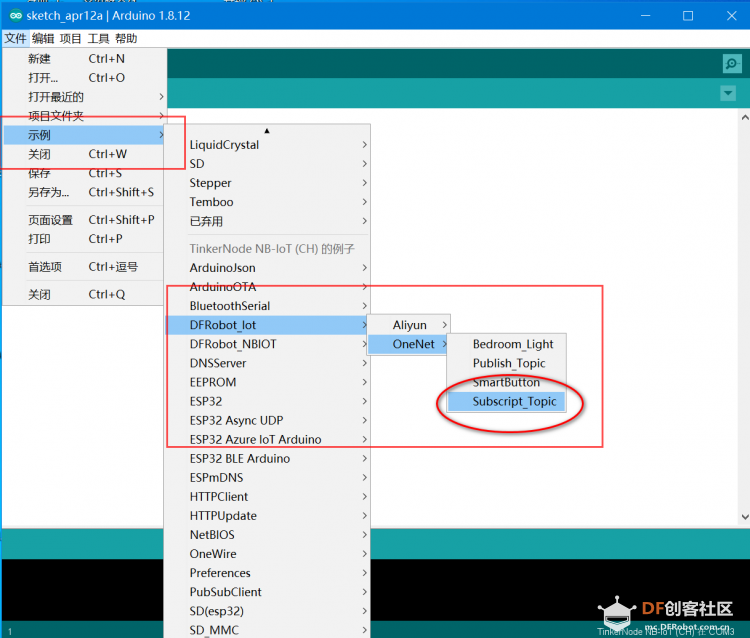Select the OneNet submenu
The width and height of the screenshot is (750, 638).
[409, 344]
